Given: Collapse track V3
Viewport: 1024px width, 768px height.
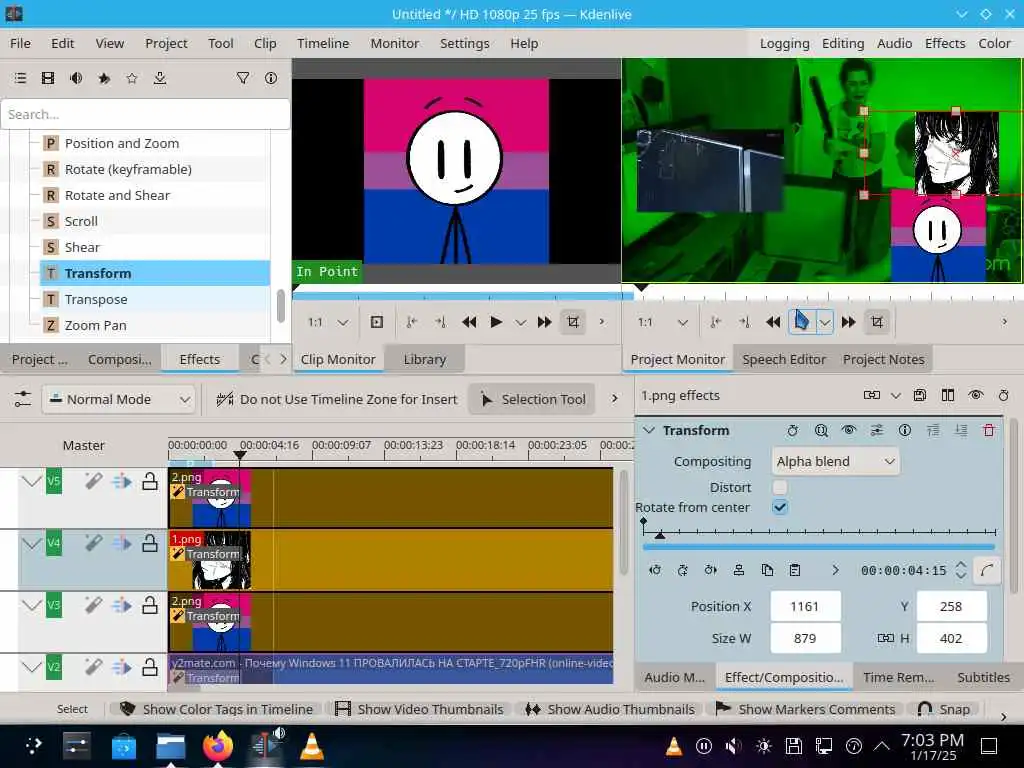Looking at the screenshot, I should tap(31, 605).
